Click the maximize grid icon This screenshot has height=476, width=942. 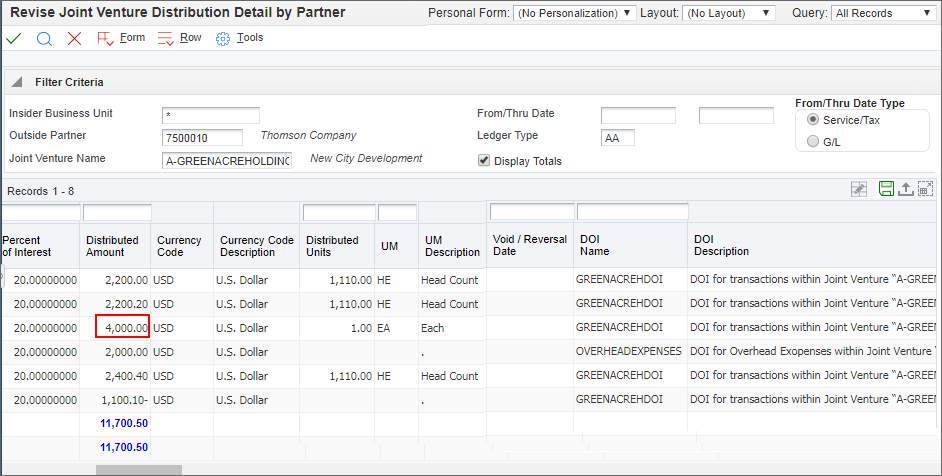(x=926, y=189)
